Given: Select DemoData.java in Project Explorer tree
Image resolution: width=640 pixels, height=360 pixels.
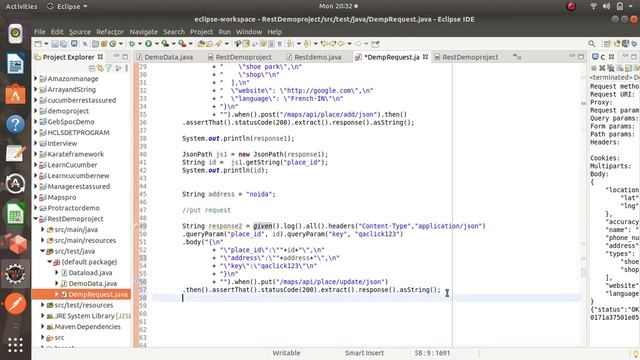Looking at the screenshot, I should [92, 283].
